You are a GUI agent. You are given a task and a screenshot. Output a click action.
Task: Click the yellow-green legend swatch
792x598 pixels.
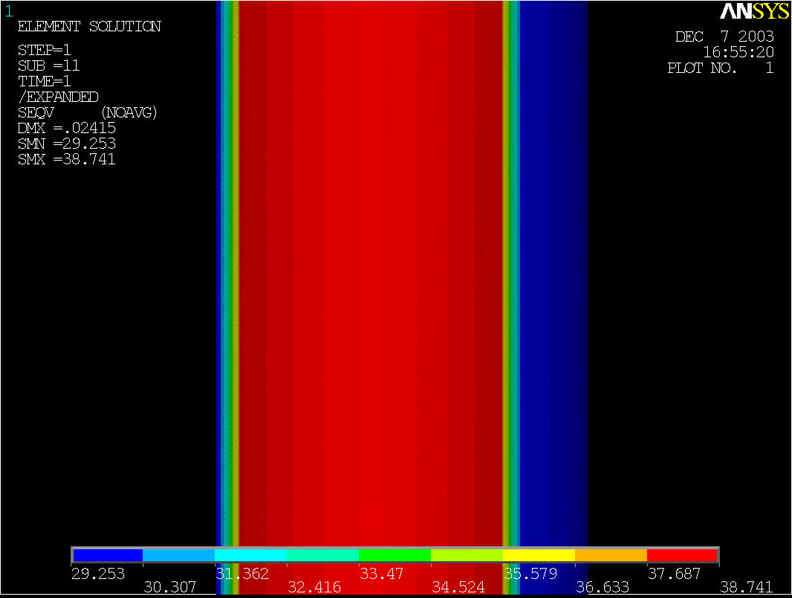click(467, 556)
